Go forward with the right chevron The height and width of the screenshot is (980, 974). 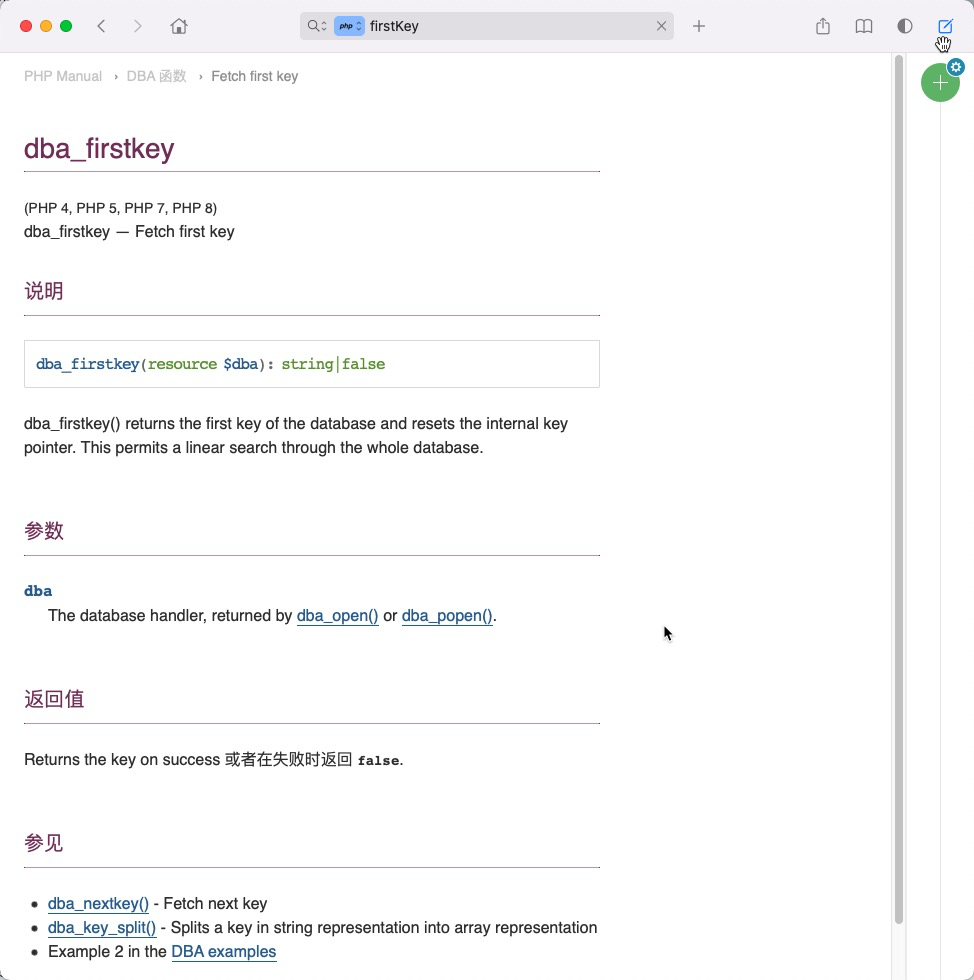click(138, 26)
